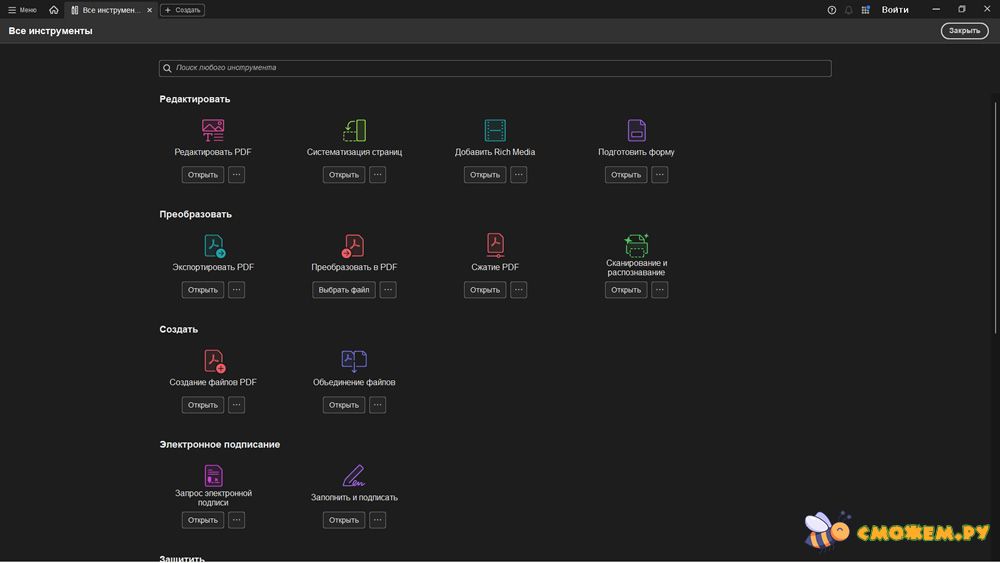Open the Меню hamburger menu
The width and height of the screenshot is (1000, 563).
[22, 10]
